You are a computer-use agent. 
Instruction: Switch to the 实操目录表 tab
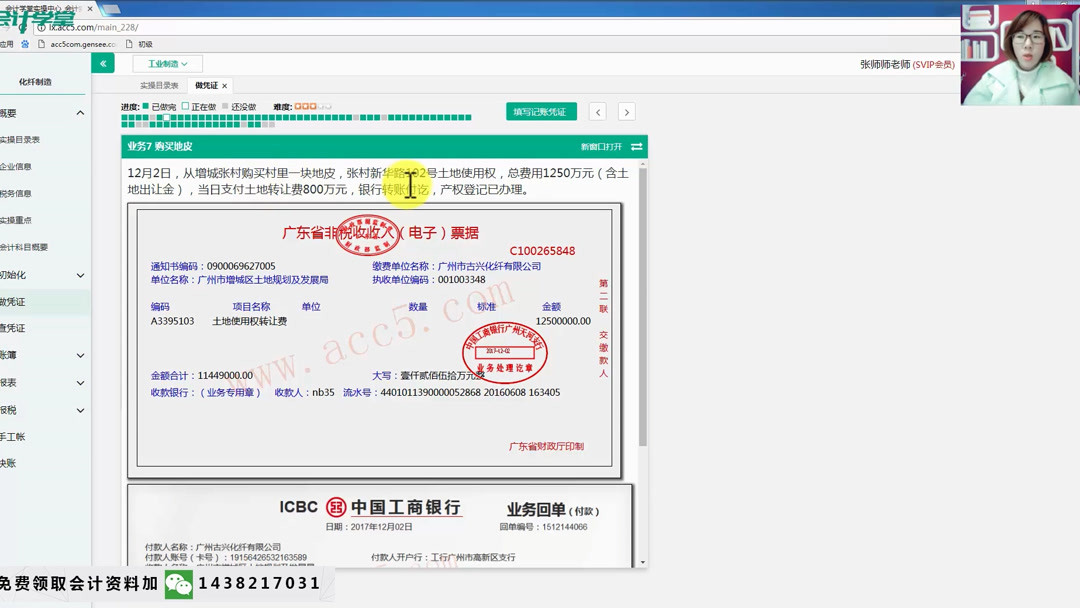click(159, 85)
